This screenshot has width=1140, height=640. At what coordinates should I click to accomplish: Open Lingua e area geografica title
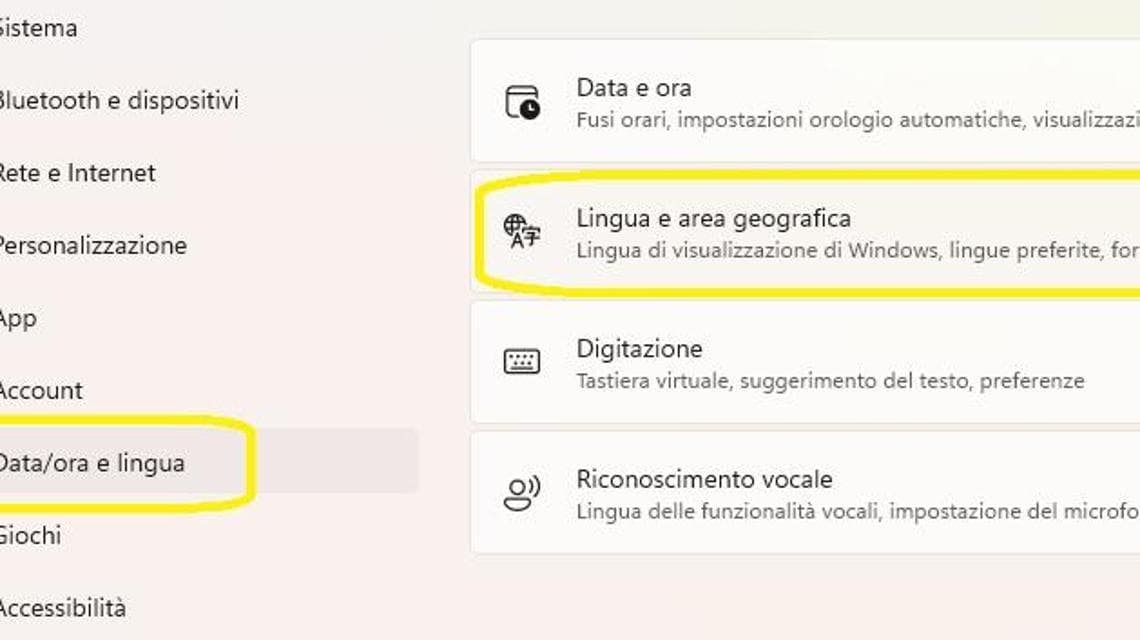tap(713, 218)
